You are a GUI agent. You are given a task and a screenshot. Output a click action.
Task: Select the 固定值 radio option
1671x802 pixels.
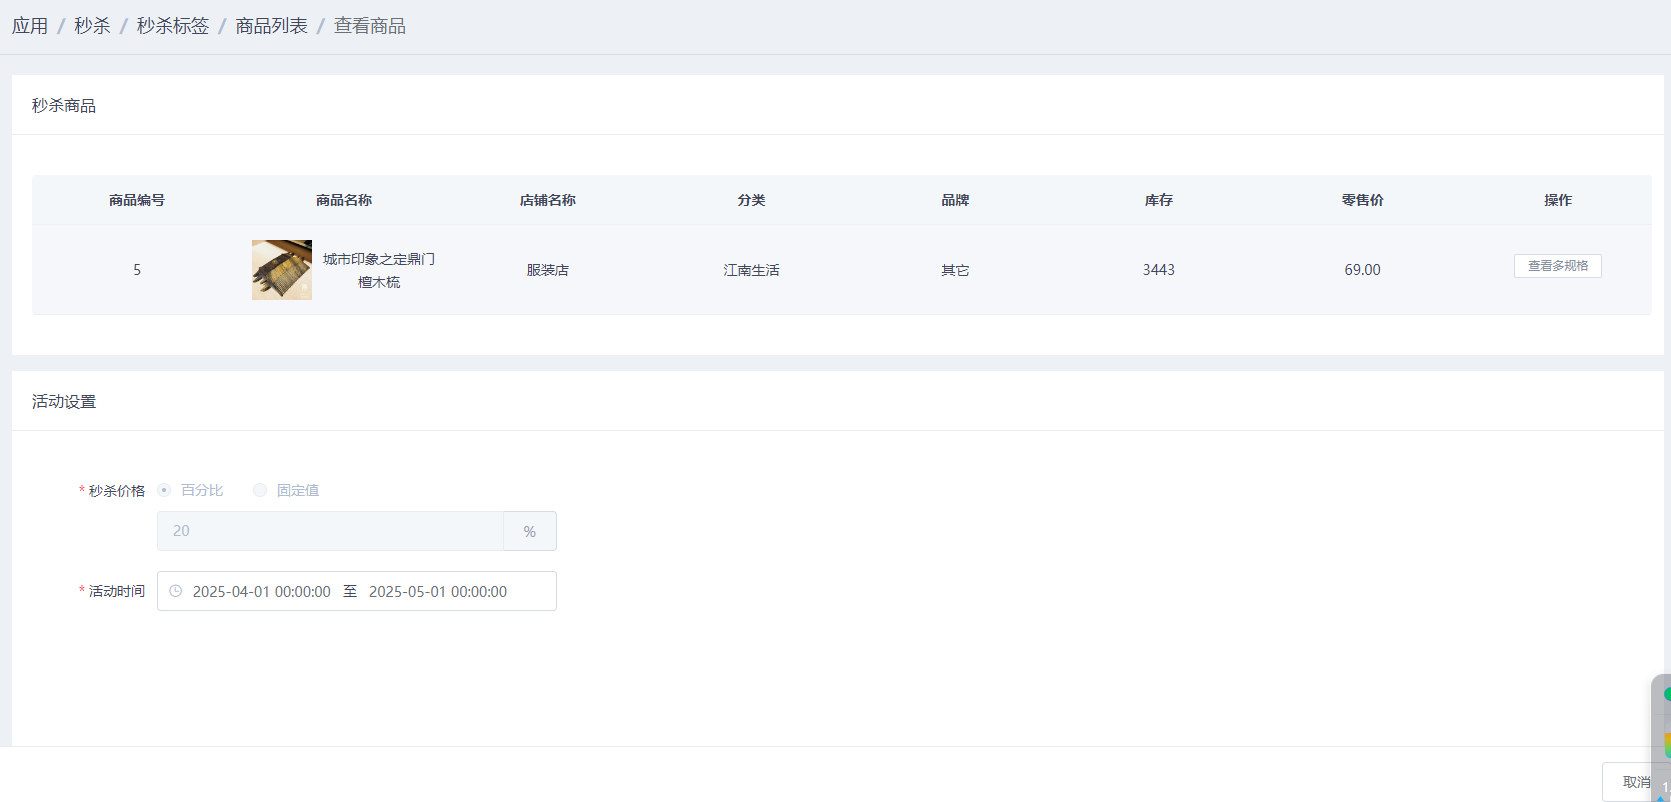(261, 490)
